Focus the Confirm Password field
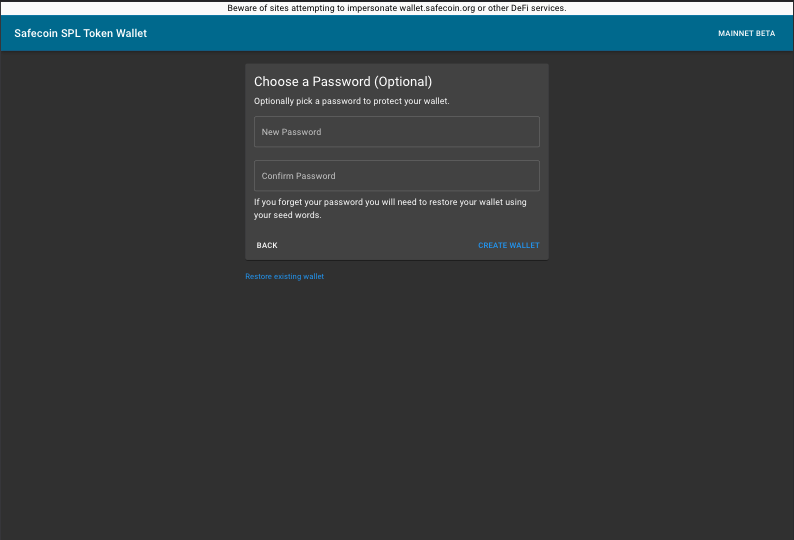The image size is (794, 540). click(396, 176)
